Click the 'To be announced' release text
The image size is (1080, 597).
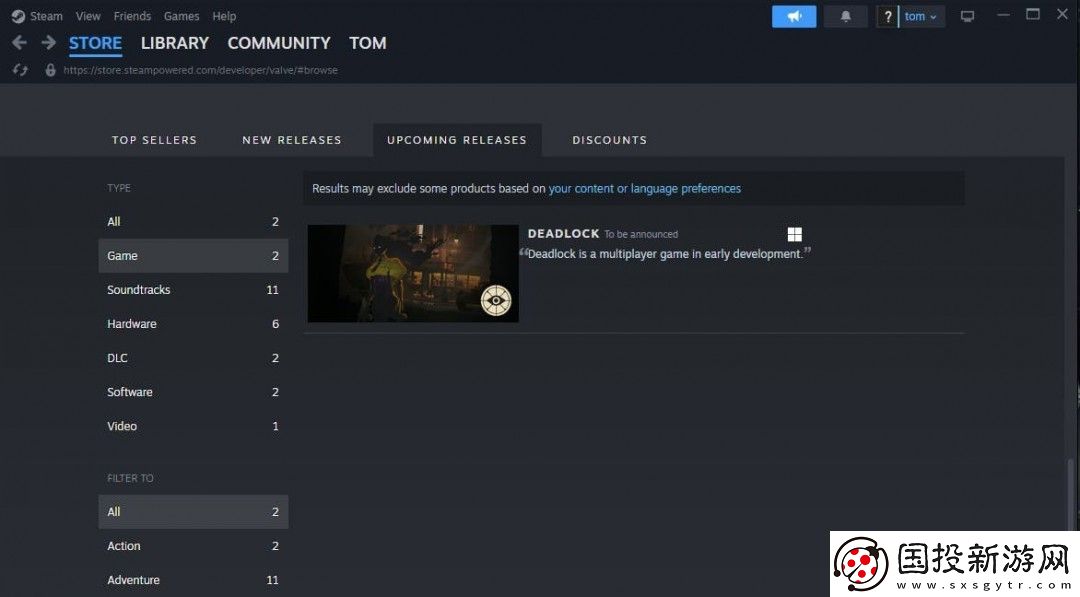pyautogui.click(x=641, y=235)
